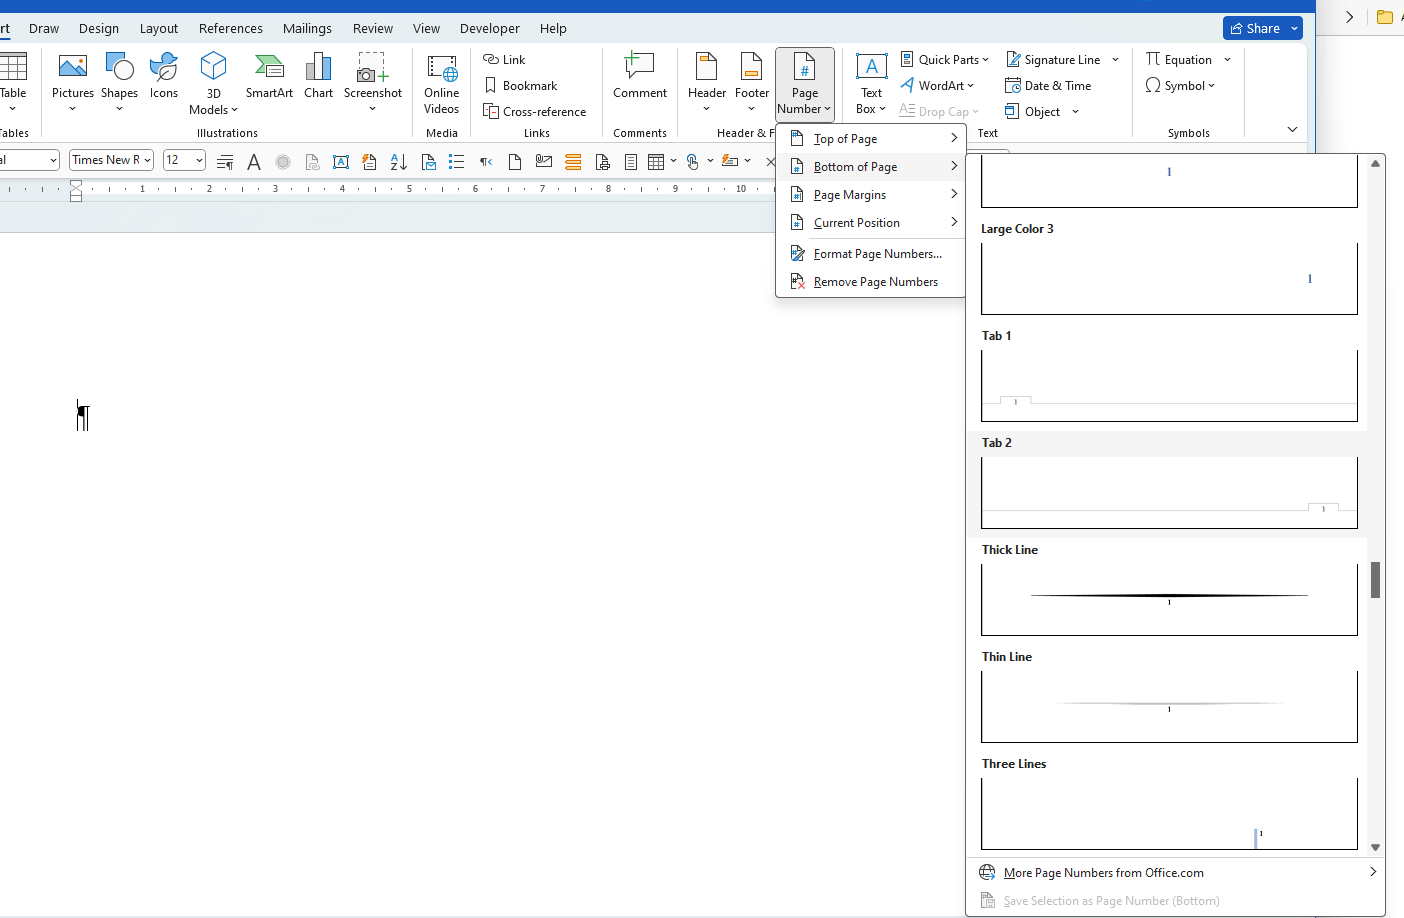Click the gallery scroll up arrow
1404x918 pixels.
(1376, 163)
